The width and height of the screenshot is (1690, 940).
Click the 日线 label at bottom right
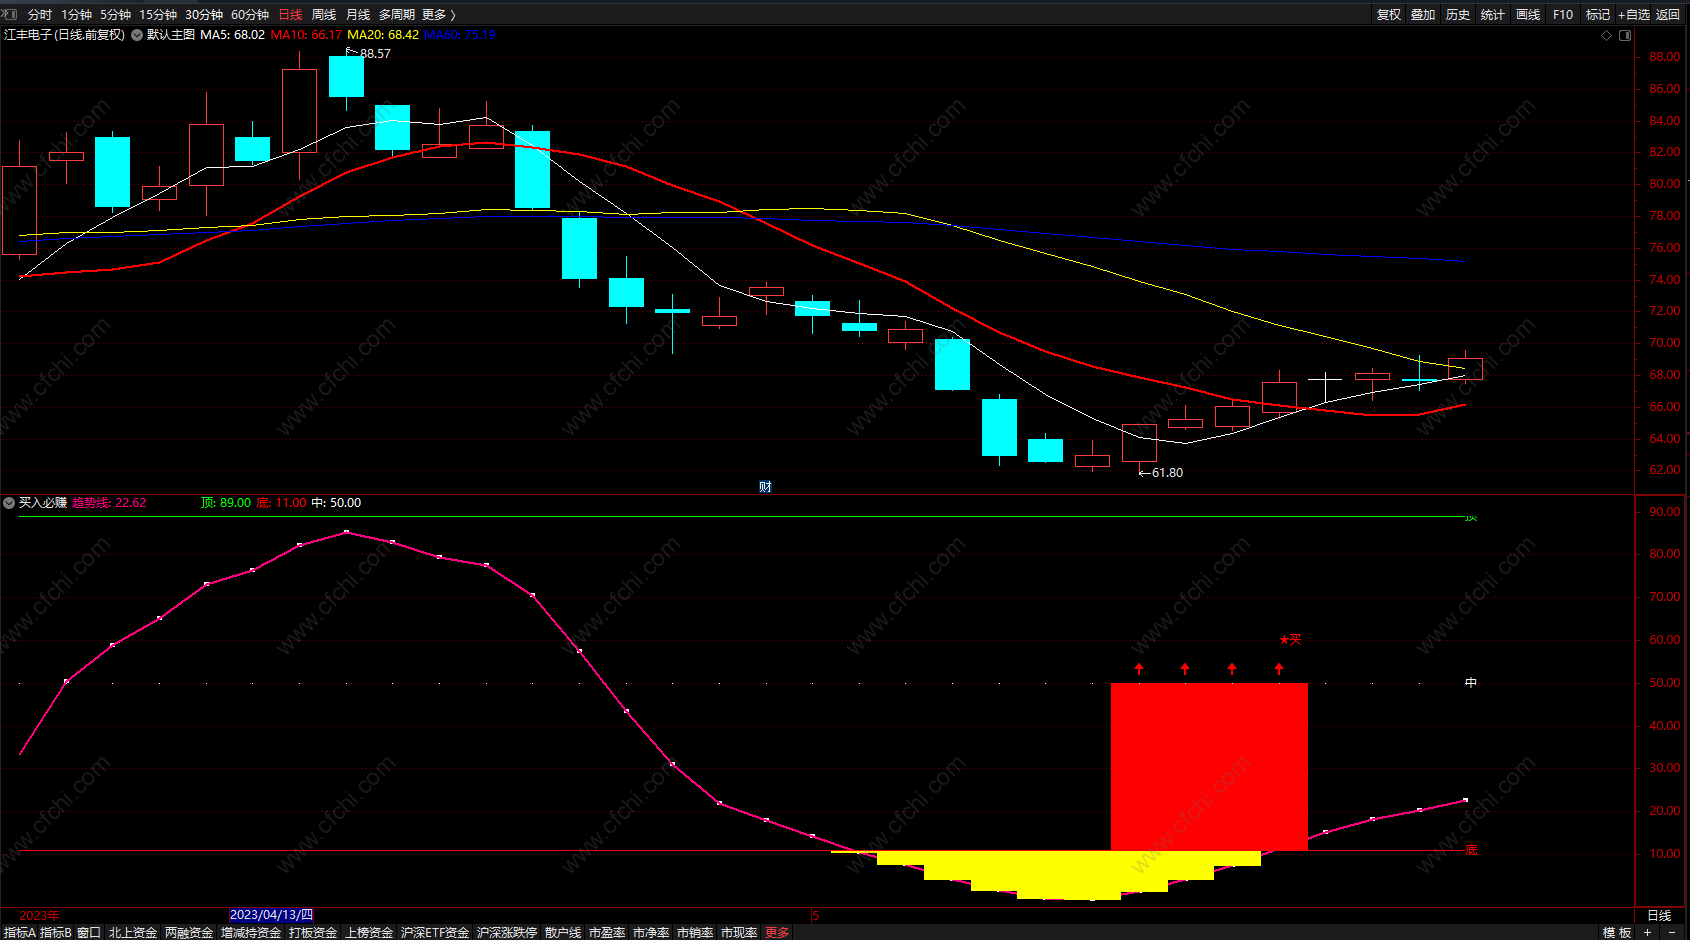[1660, 915]
